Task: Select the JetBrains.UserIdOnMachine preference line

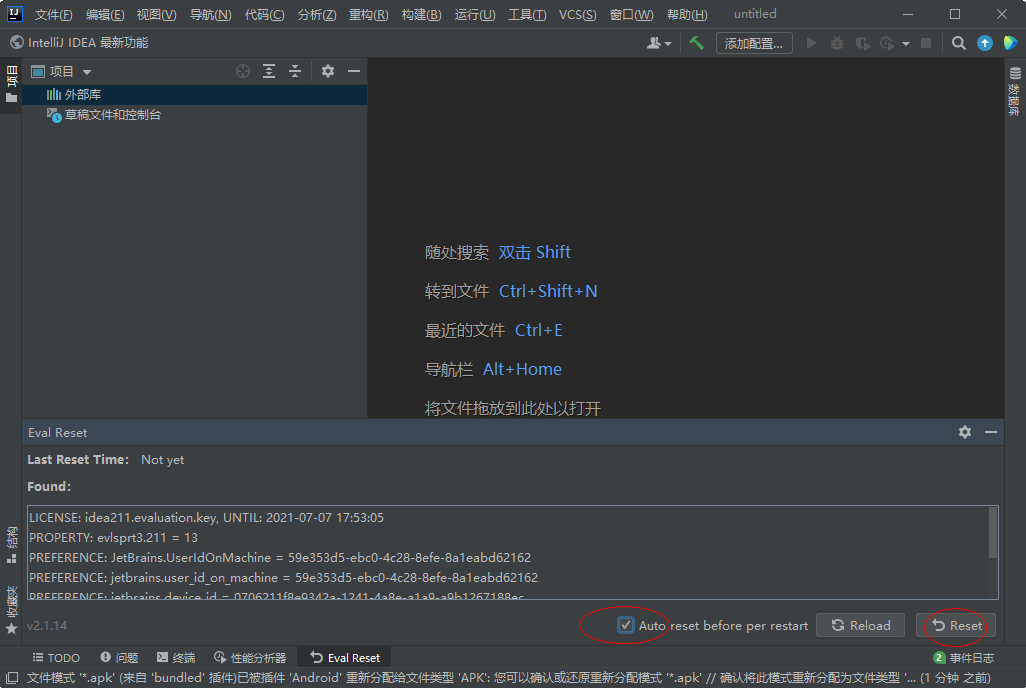Action: pyautogui.click(x=280, y=558)
